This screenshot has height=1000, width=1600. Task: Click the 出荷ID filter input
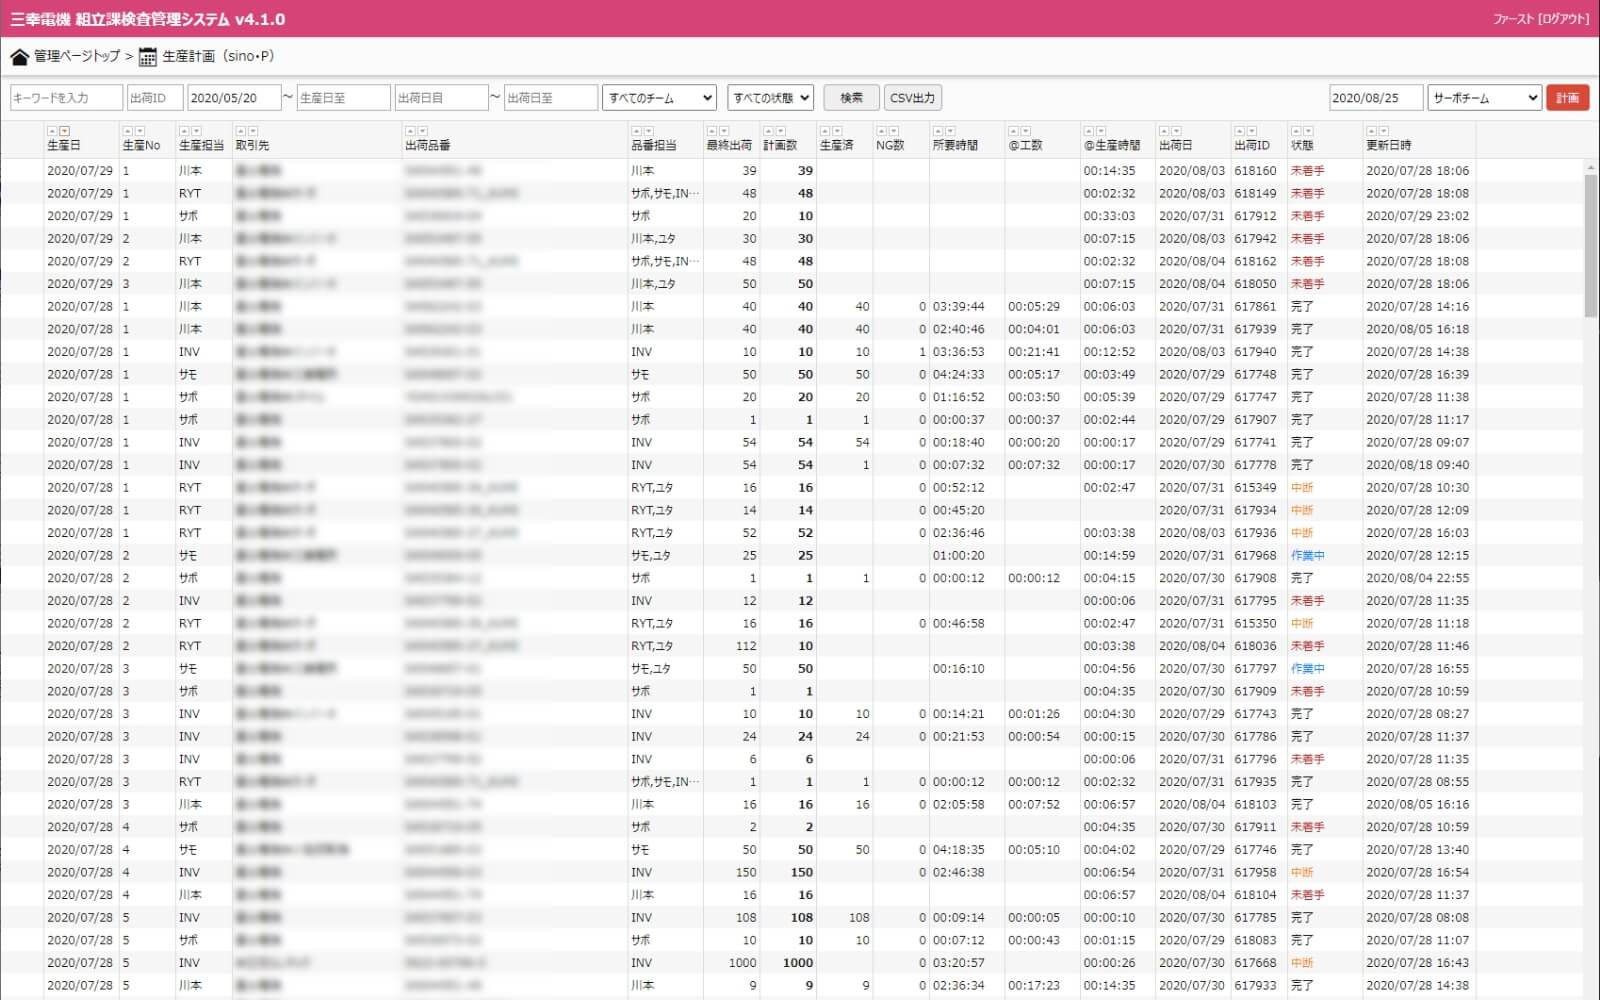coord(155,97)
